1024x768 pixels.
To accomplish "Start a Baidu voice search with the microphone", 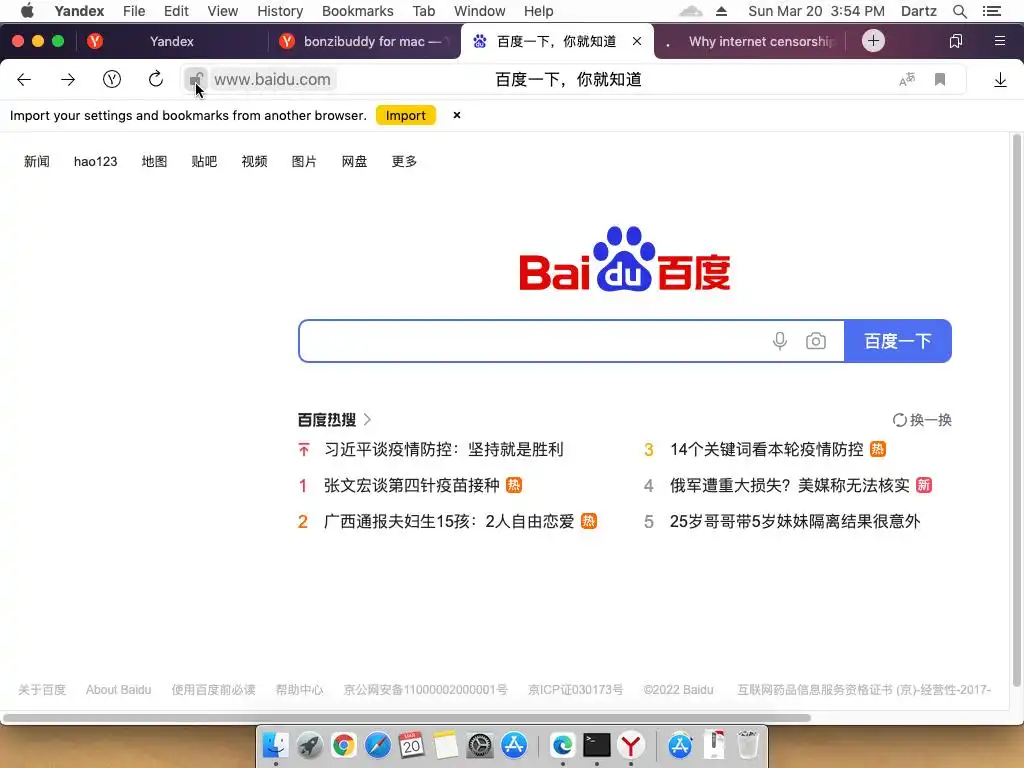I will [x=780, y=341].
